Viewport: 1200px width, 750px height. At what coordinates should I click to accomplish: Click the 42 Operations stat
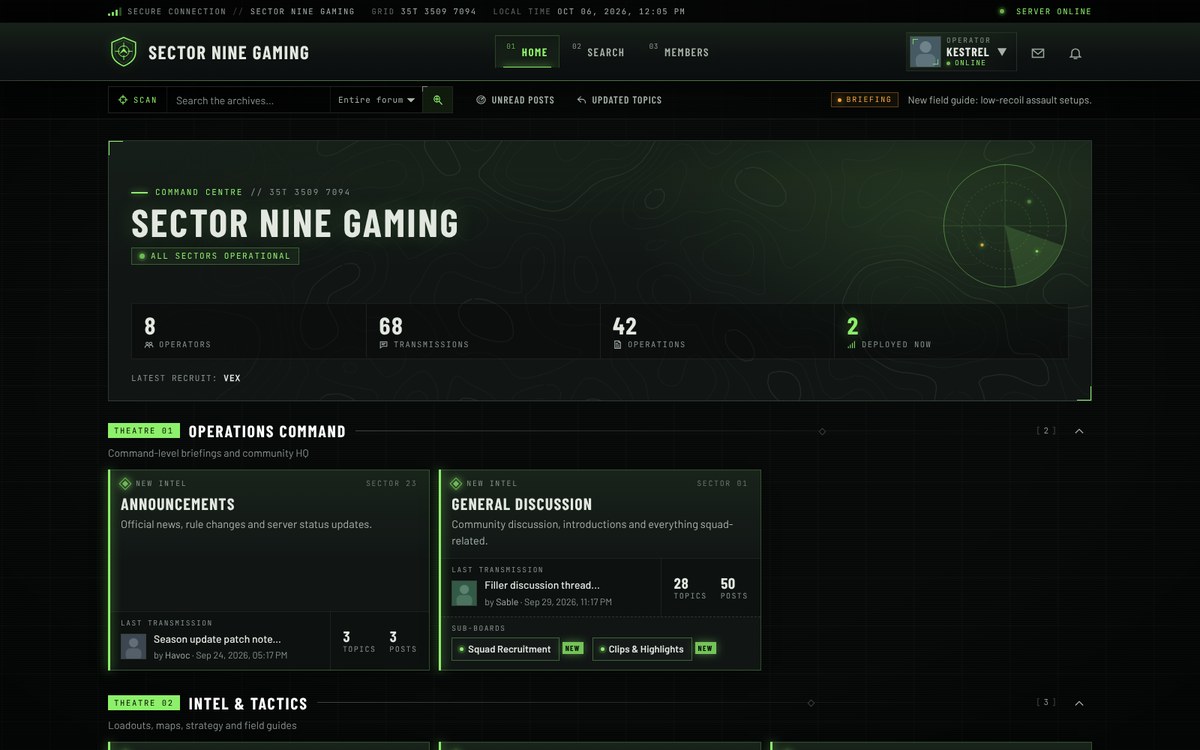click(x=717, y=331)
